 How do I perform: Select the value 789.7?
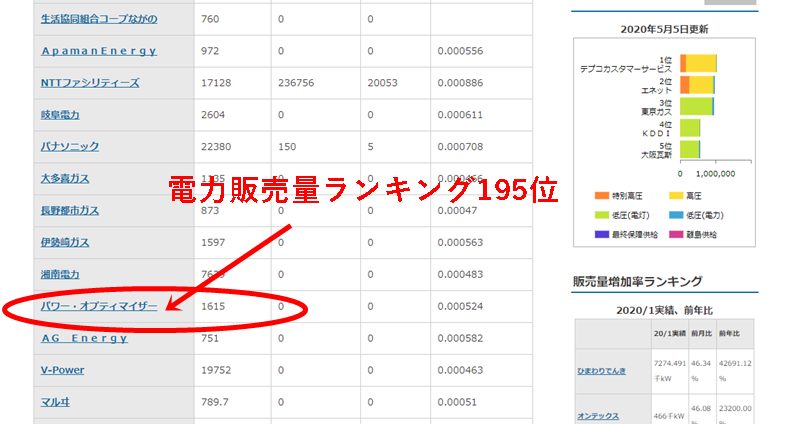215,402
